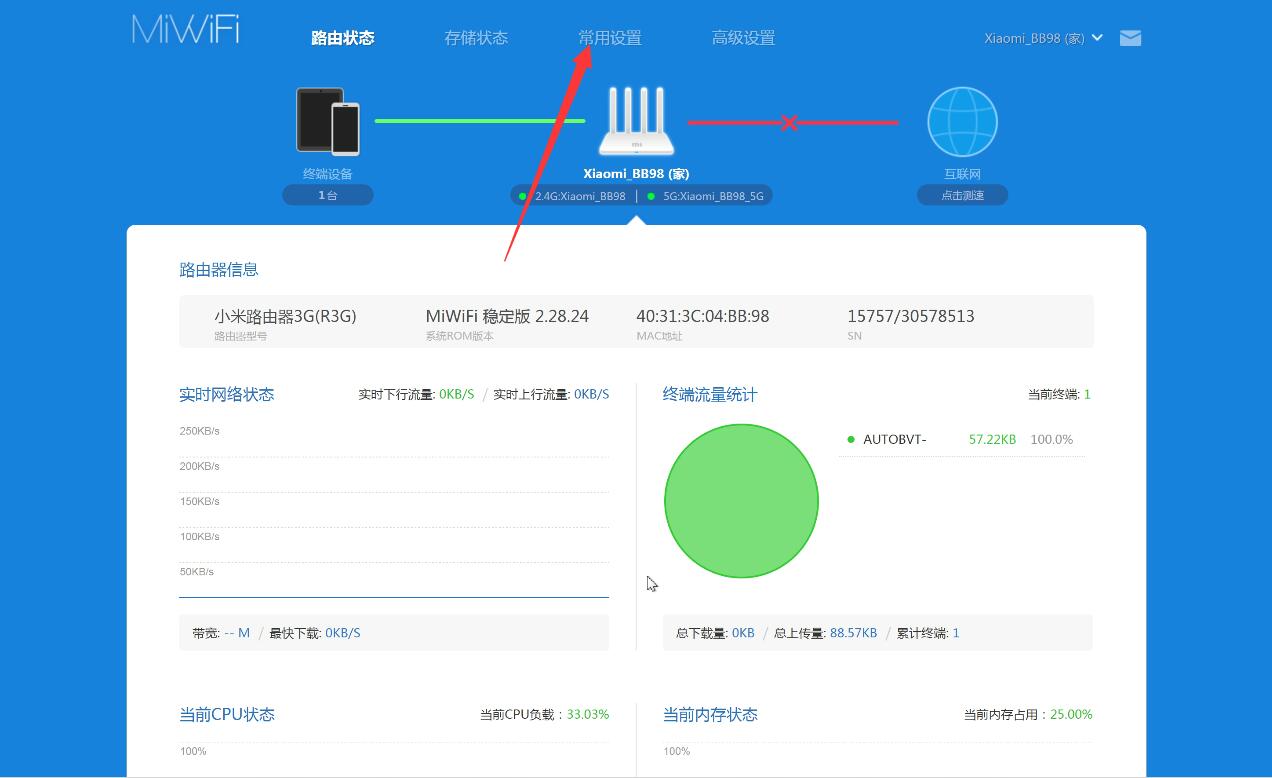Open the 高级设置 tab

(743, 38)
